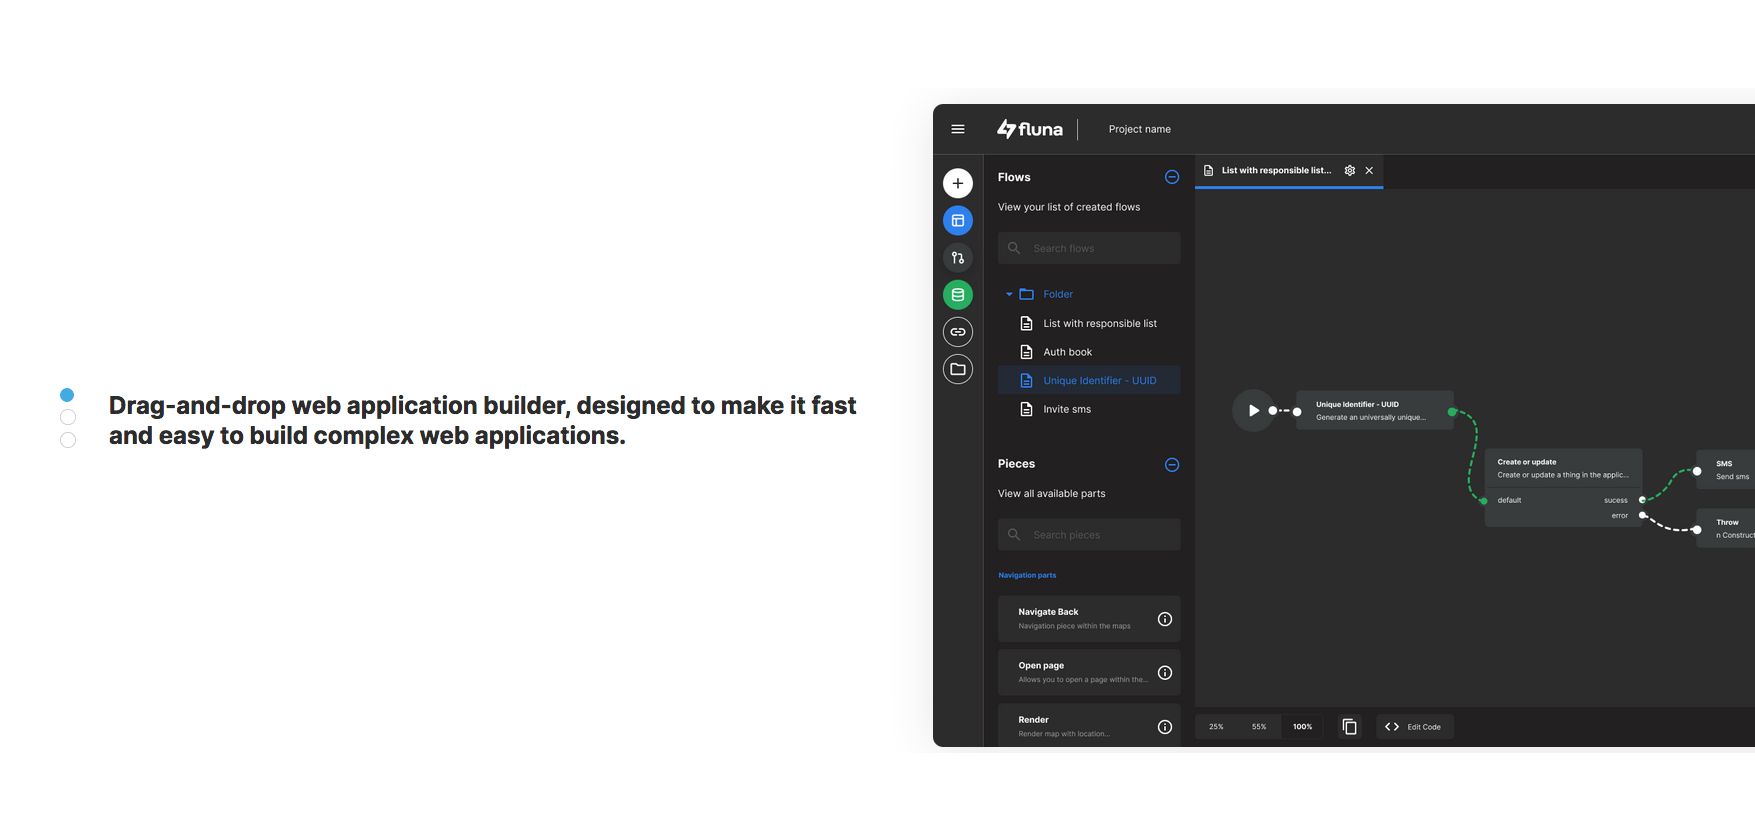This screenshot has height=828, width=1755.
Task: Click the Edit Code button
Action: [1414, 727]
